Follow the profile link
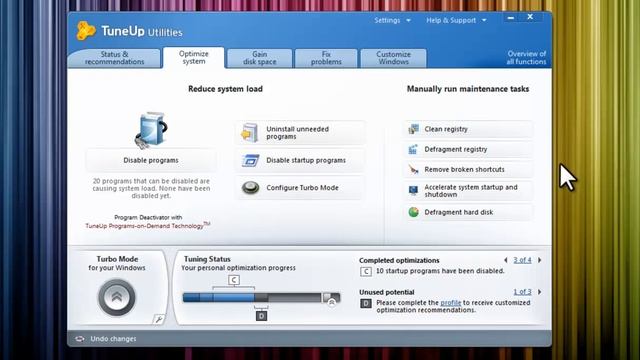 (x=451, y=303)
